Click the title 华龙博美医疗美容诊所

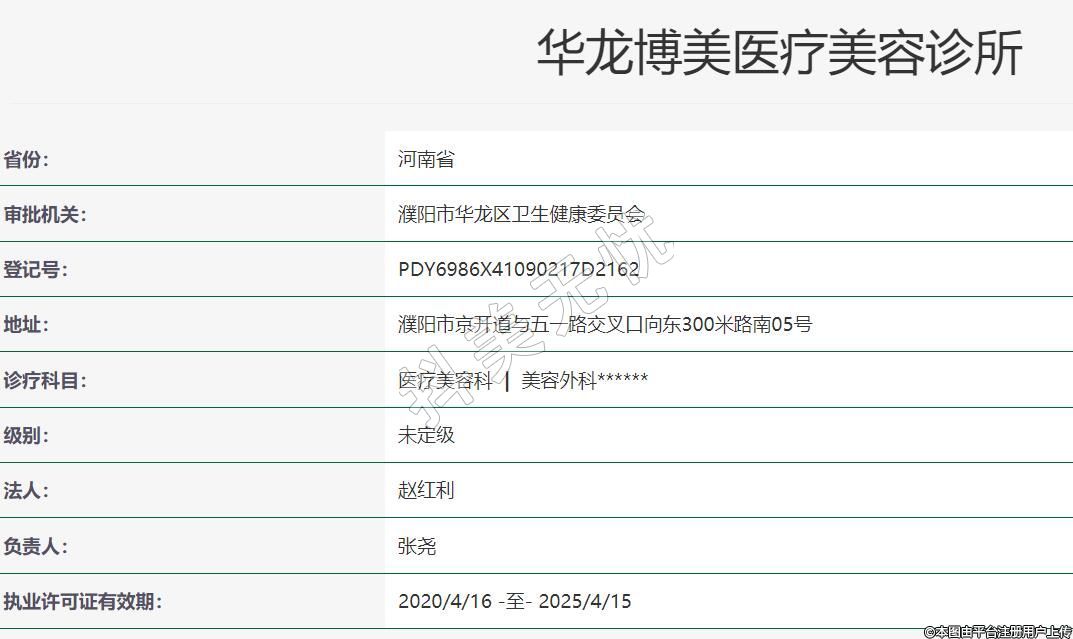(779, 53)
